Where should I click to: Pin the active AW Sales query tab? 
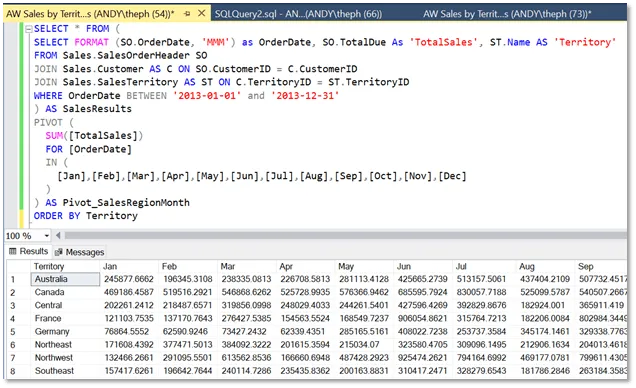187,14
